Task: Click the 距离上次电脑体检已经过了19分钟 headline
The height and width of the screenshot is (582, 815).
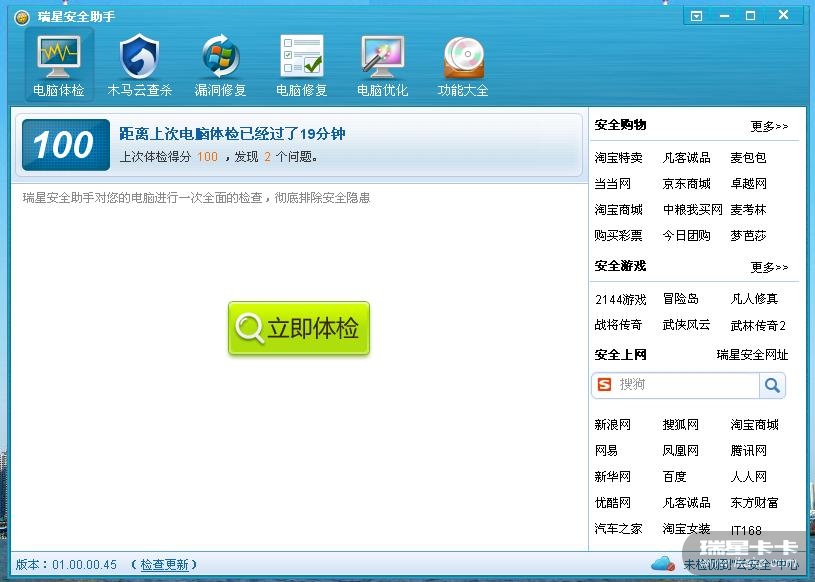Action: pyautogui.click(x=232, y=134)
